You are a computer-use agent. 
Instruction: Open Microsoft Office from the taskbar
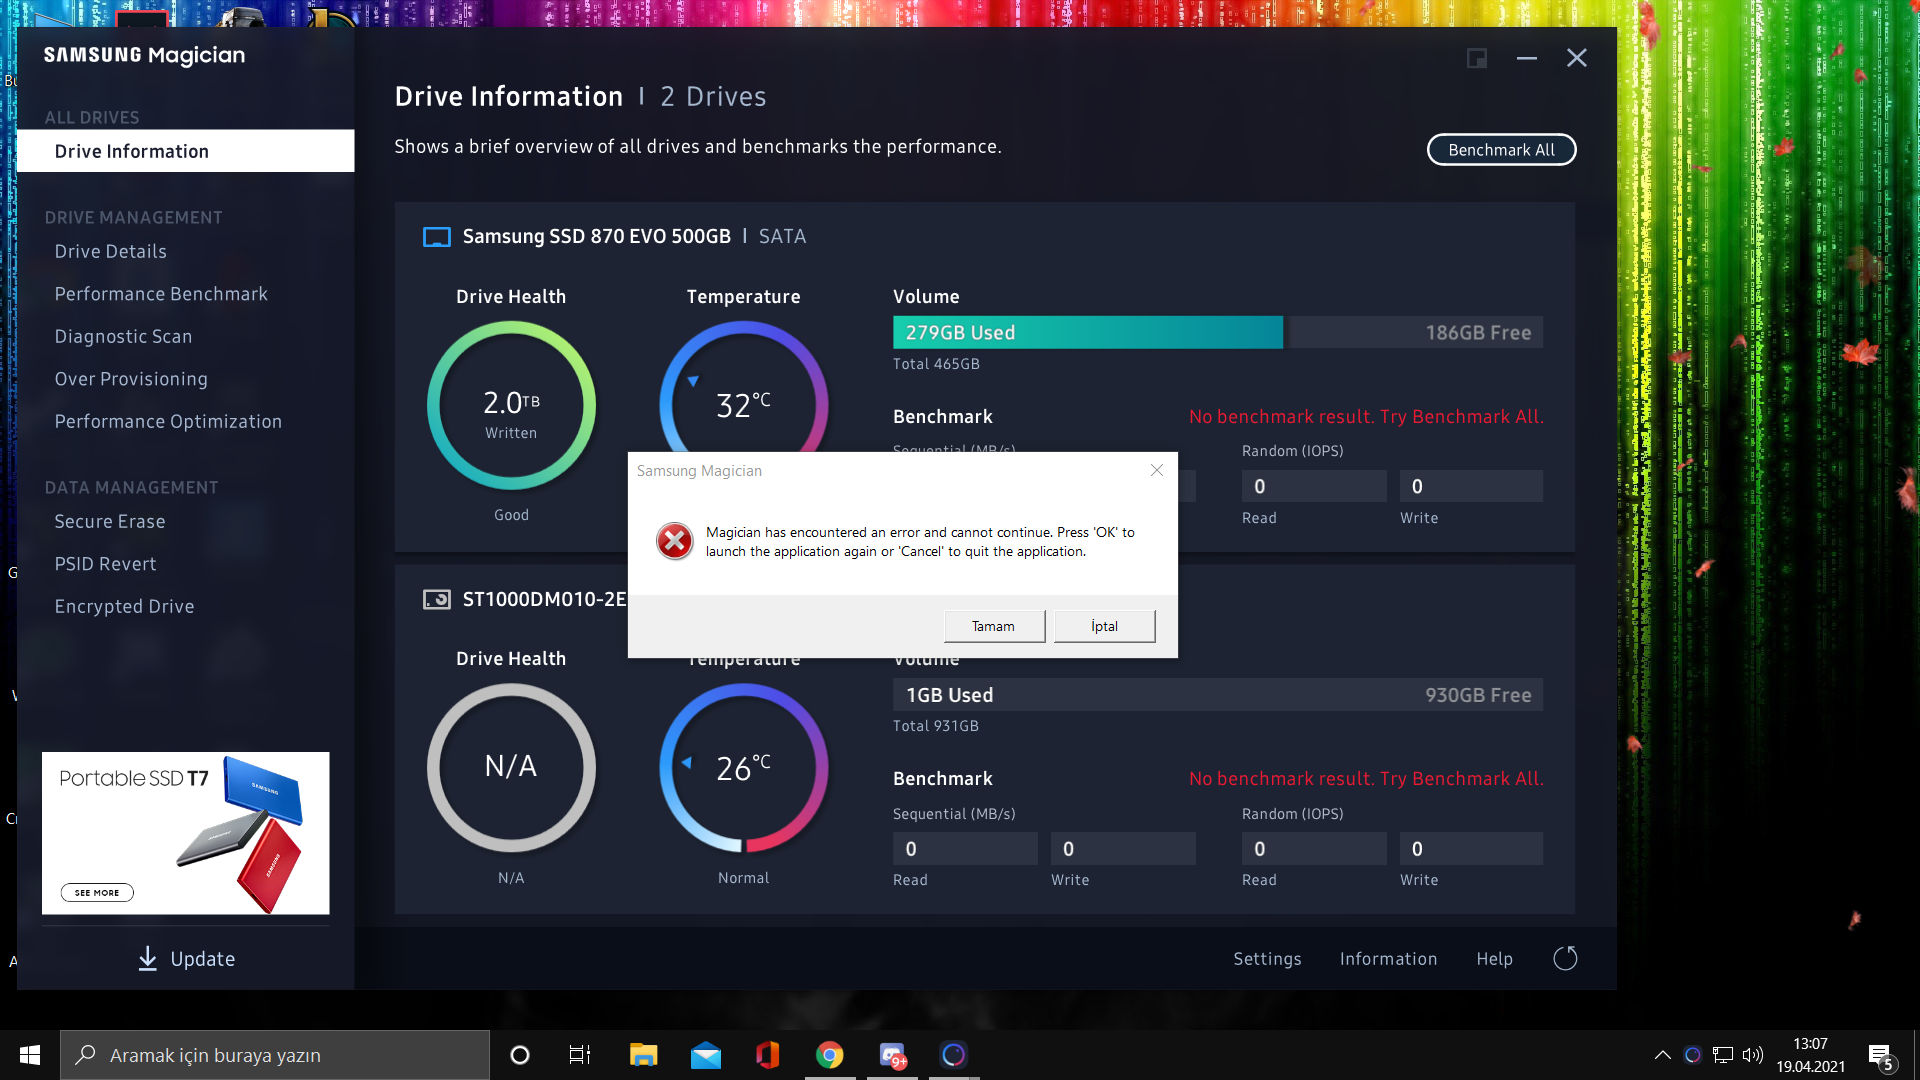point(767,1055)
